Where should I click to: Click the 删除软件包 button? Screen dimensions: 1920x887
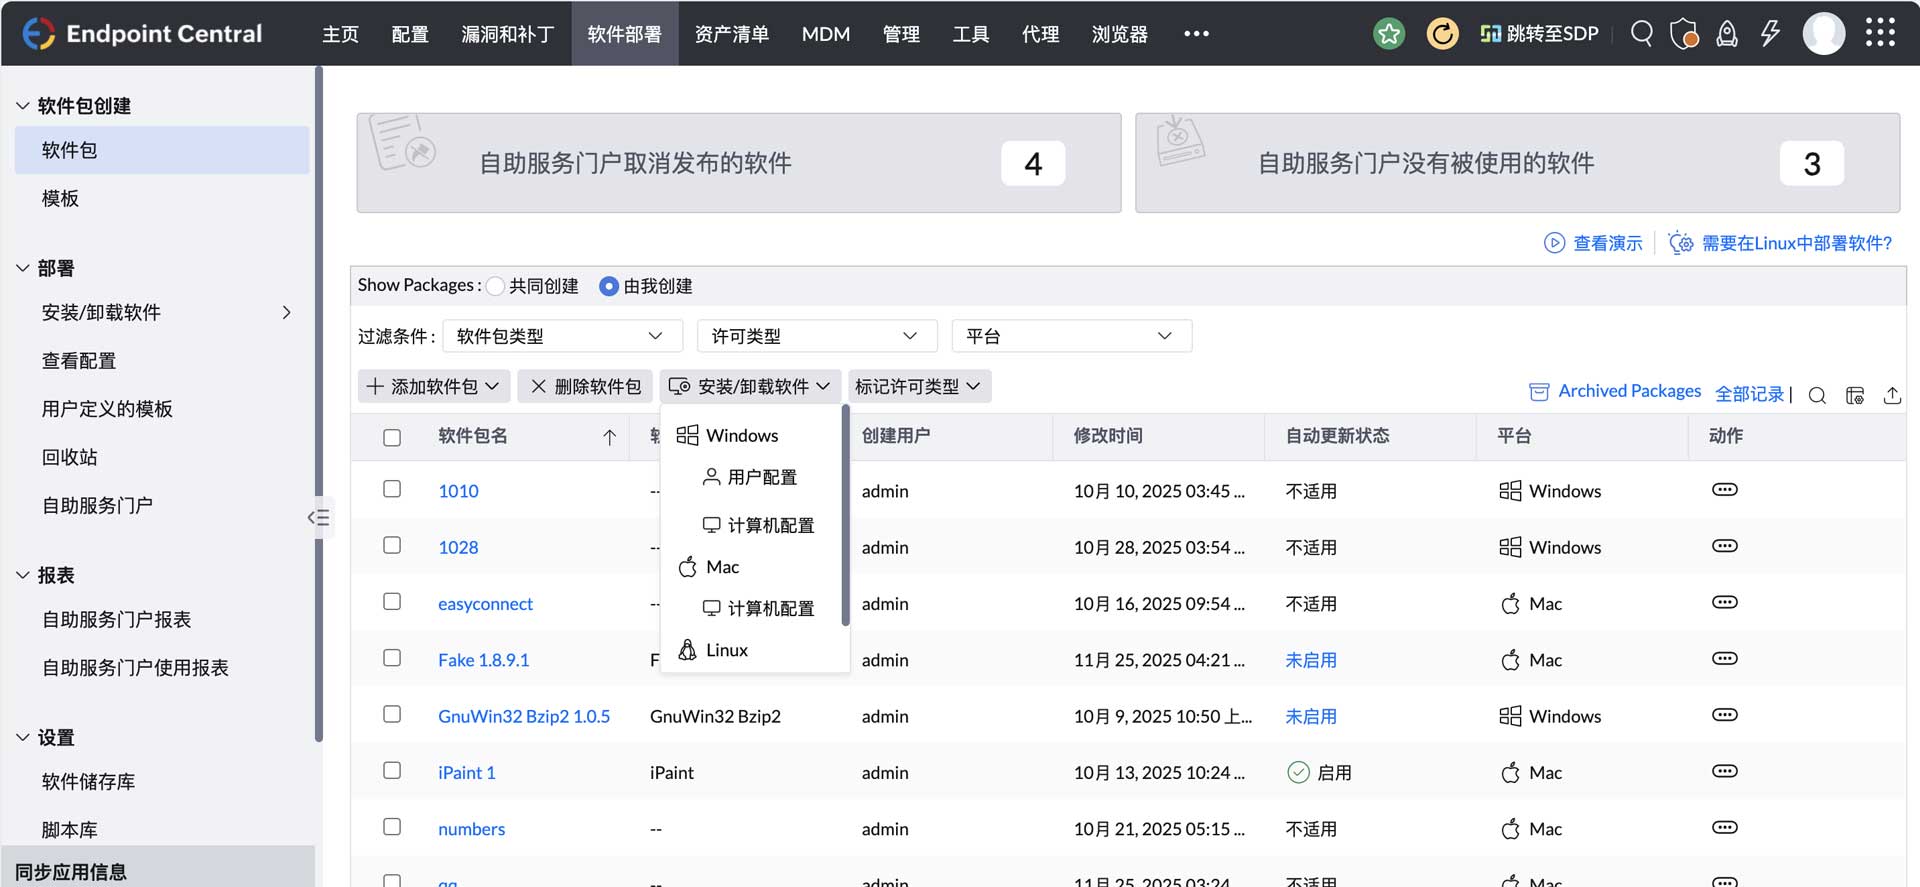pos(585,386)
